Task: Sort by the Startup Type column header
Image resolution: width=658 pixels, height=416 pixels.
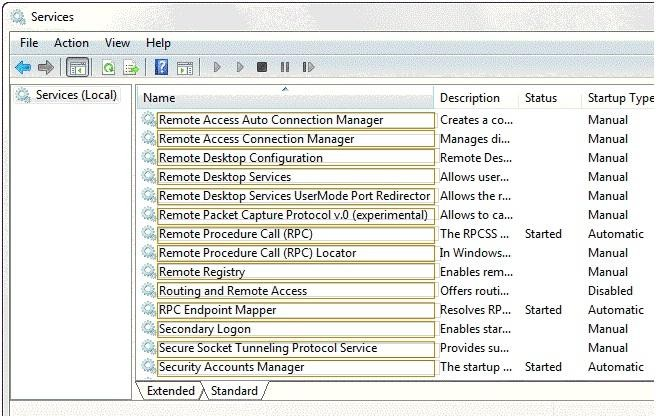Action: [620, 98]
